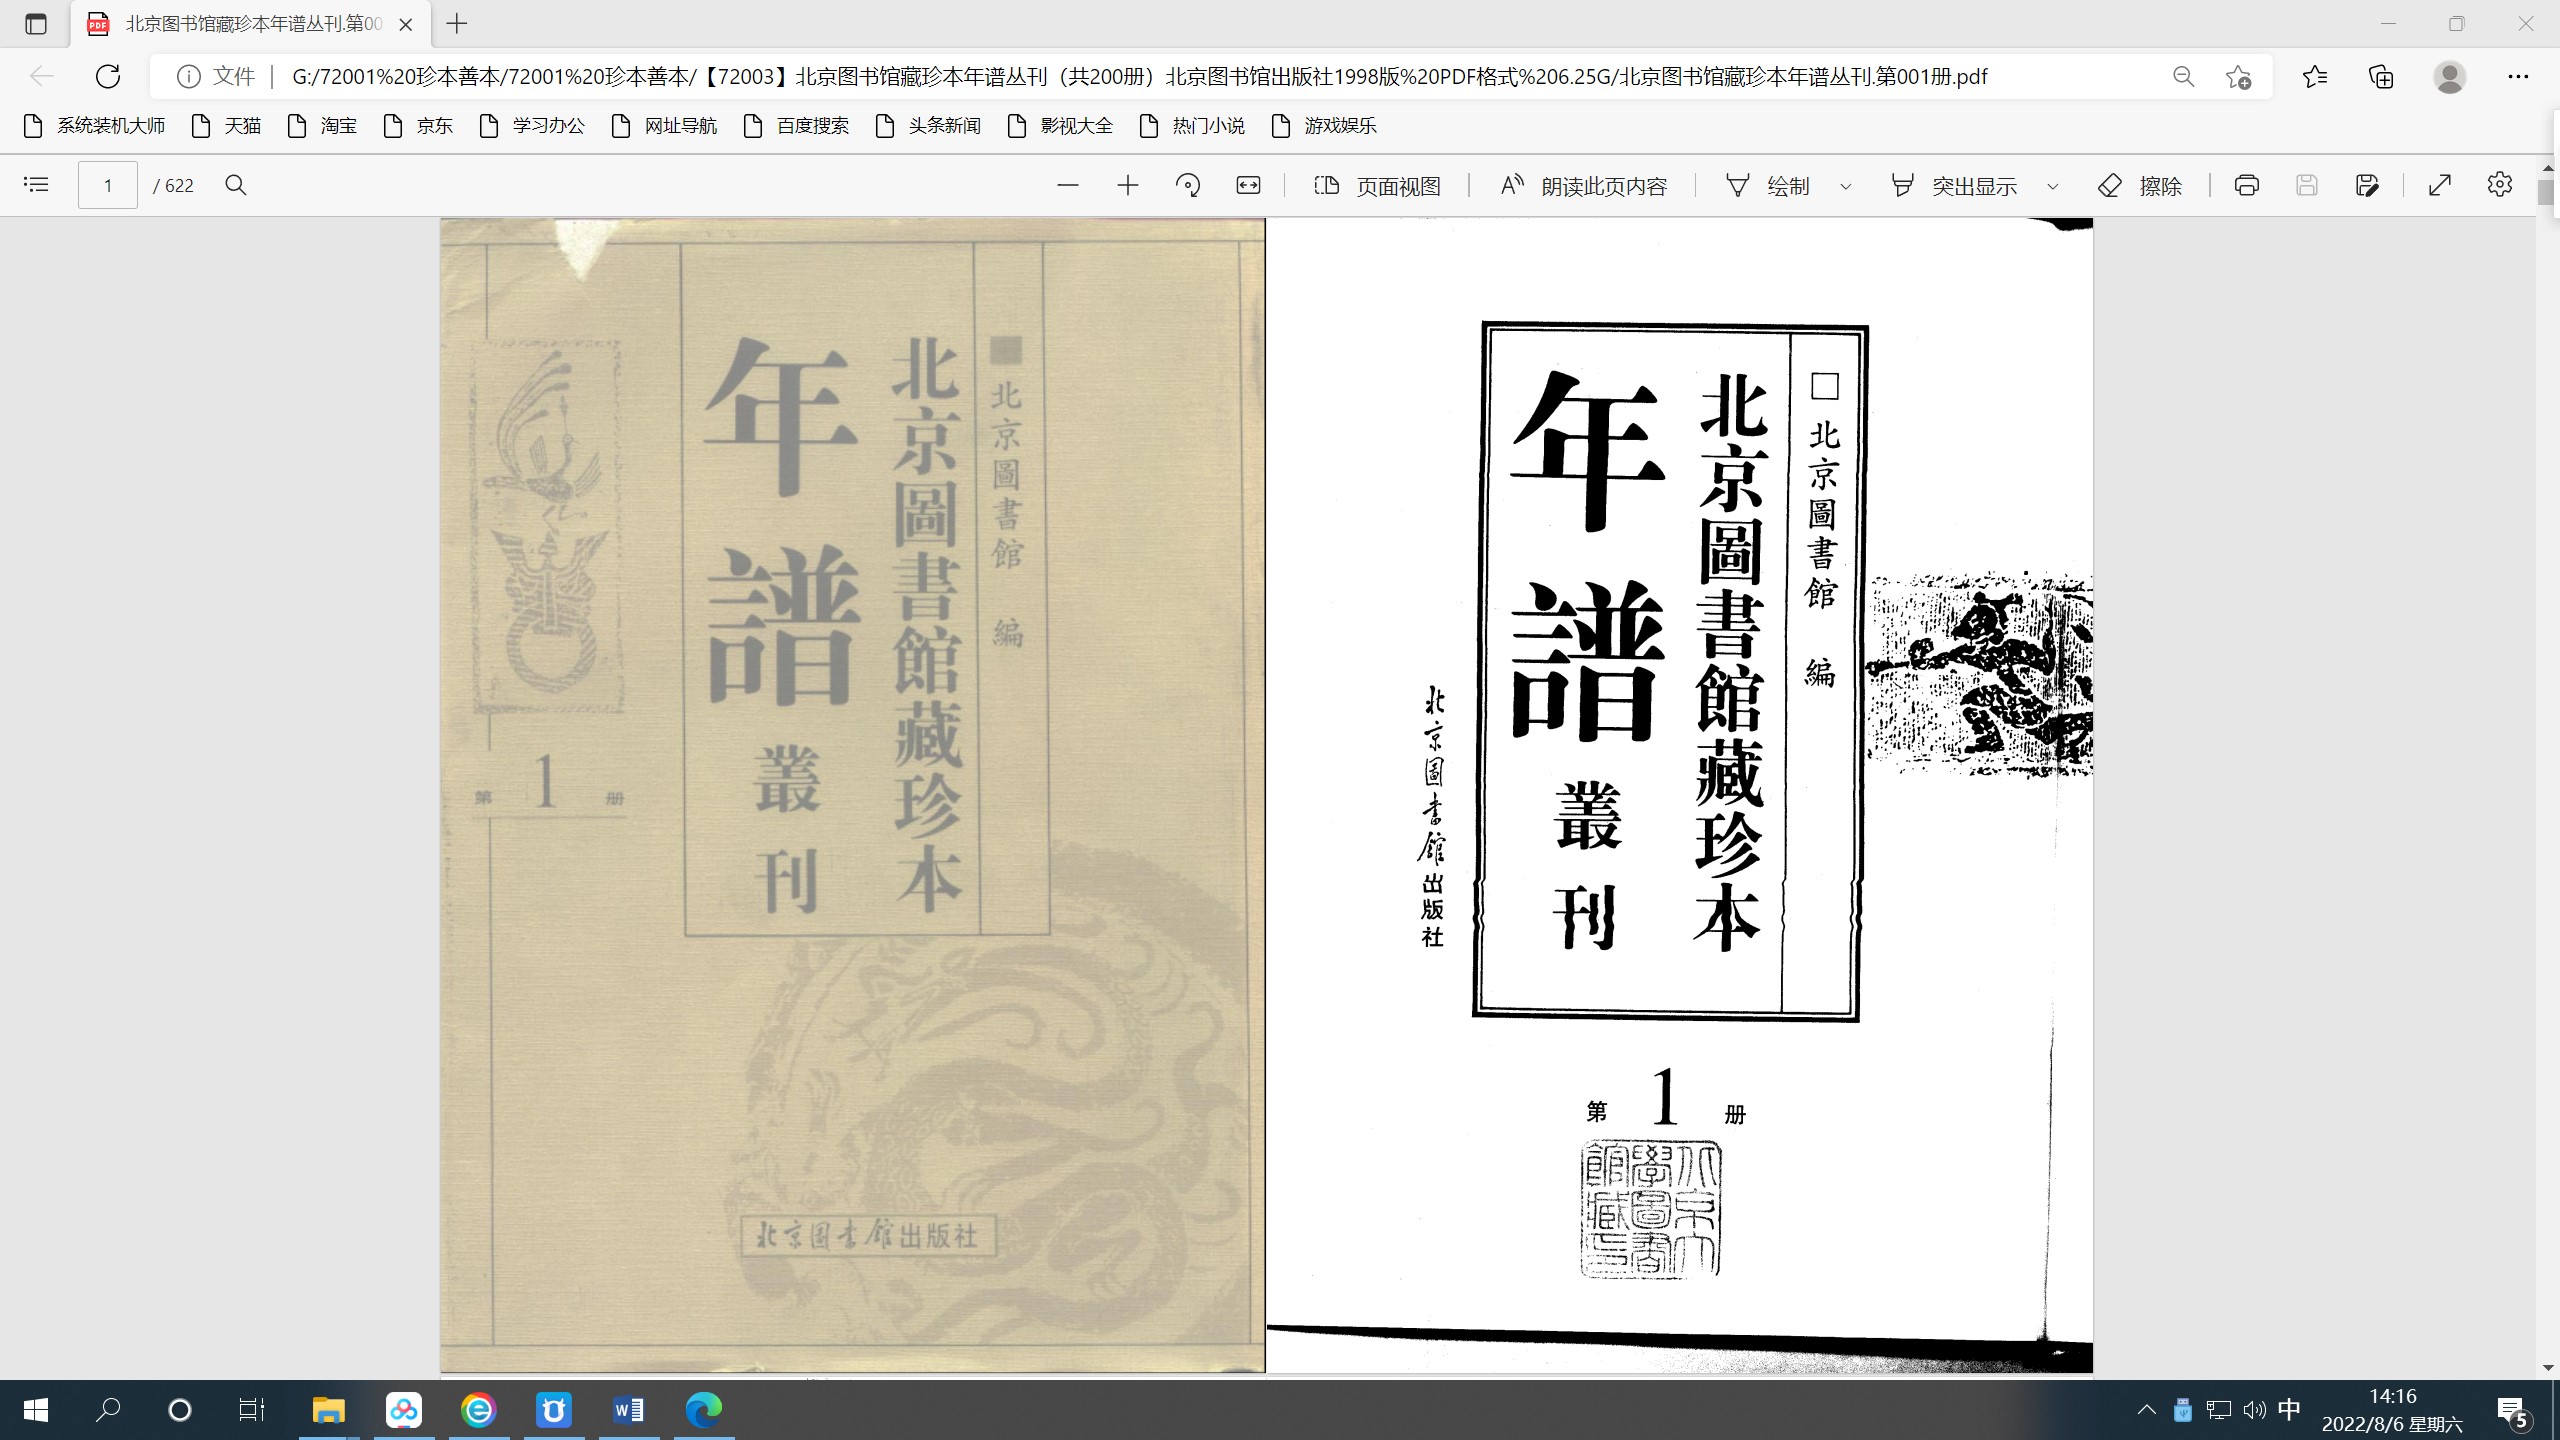Viewport: 2560px width, 1440px height.
Task: Open Task View on taskbar
Action: 252,1410
